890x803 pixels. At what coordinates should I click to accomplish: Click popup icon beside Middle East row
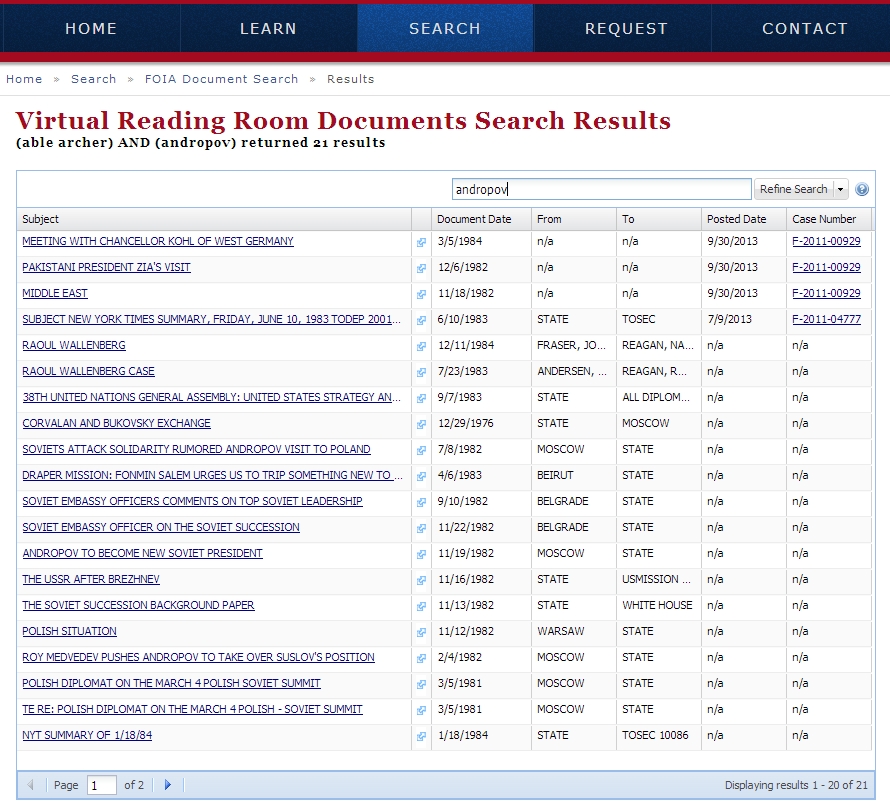pyautogui.click(x=421, y=294)
